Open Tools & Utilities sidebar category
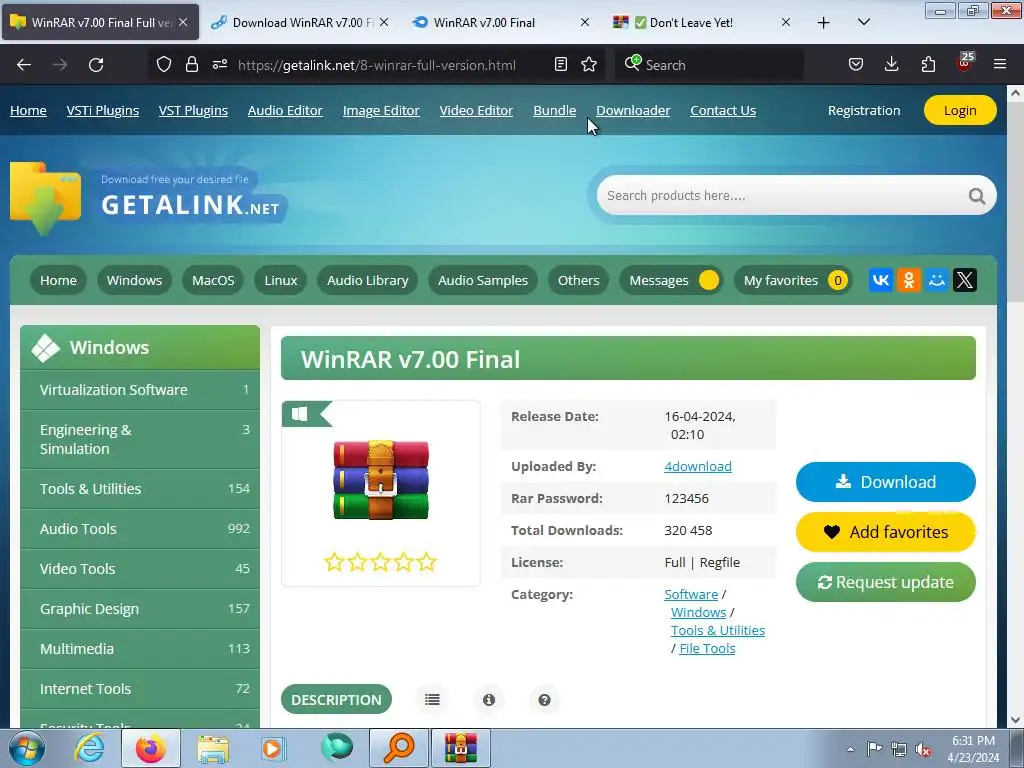This screenshot has height=768, width=1024. point(140,488)
